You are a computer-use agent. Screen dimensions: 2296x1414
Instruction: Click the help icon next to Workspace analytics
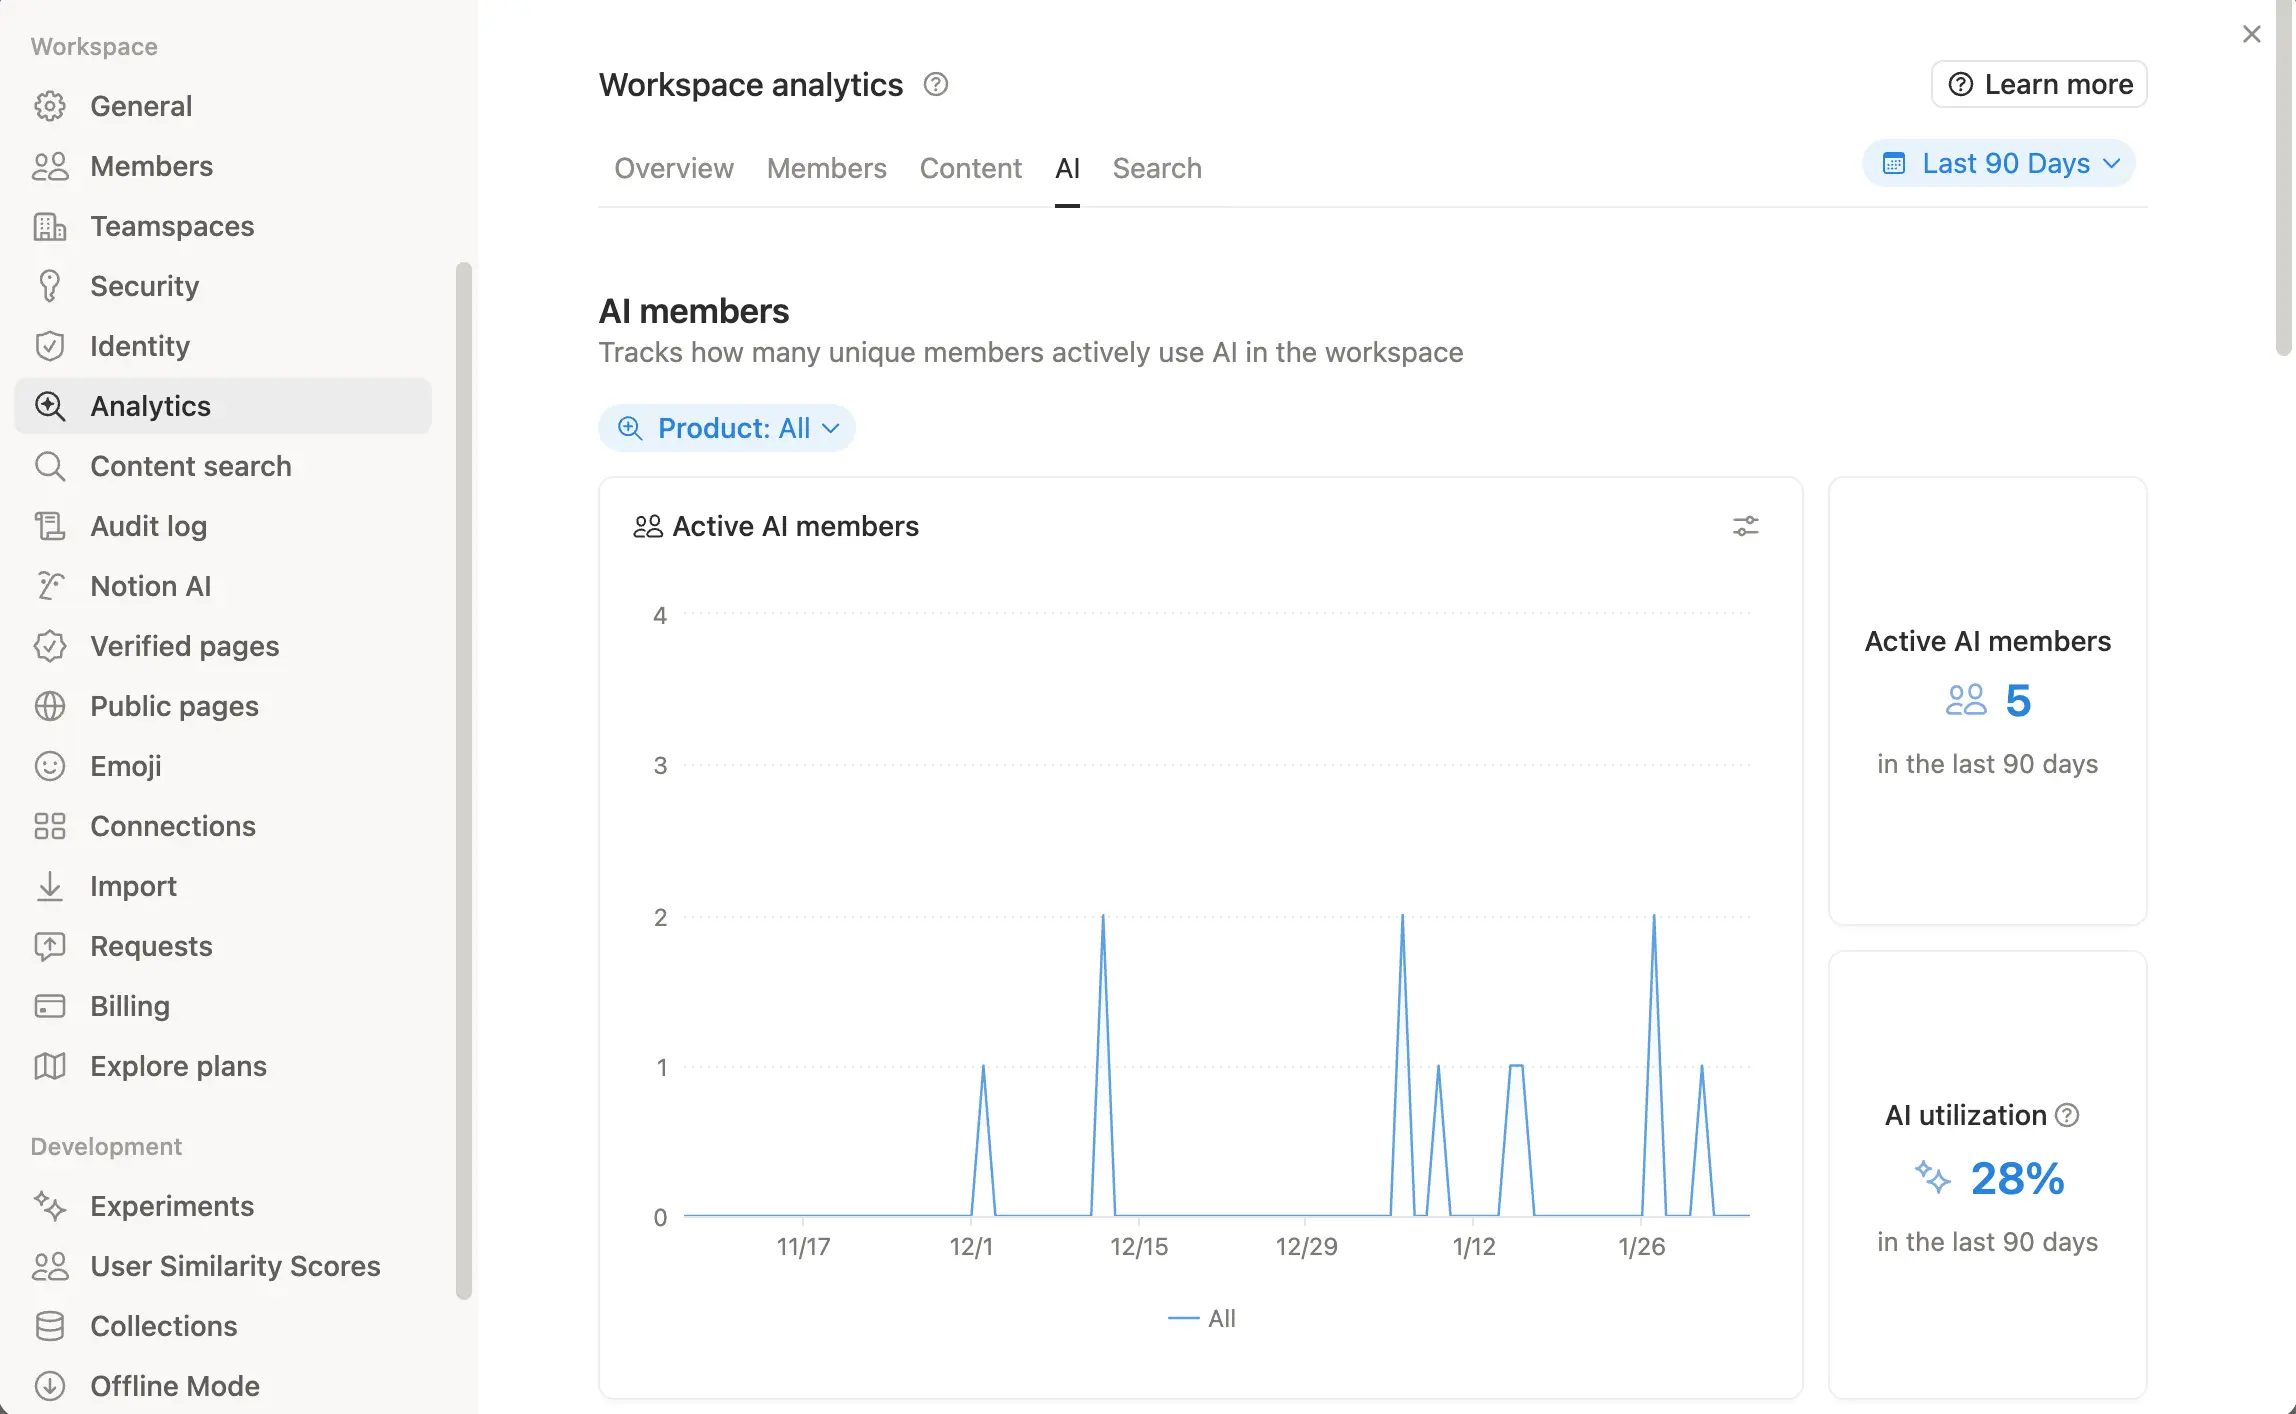click(x=936, y=85)
